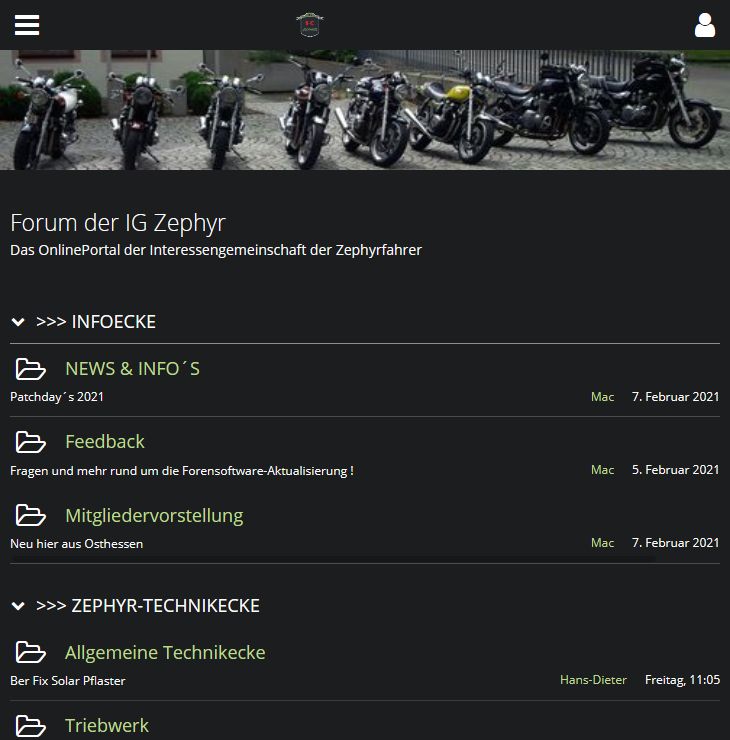Open the >>> INFOECKE category heading
This screenshot has width=730, height=740.
[96, 322]
